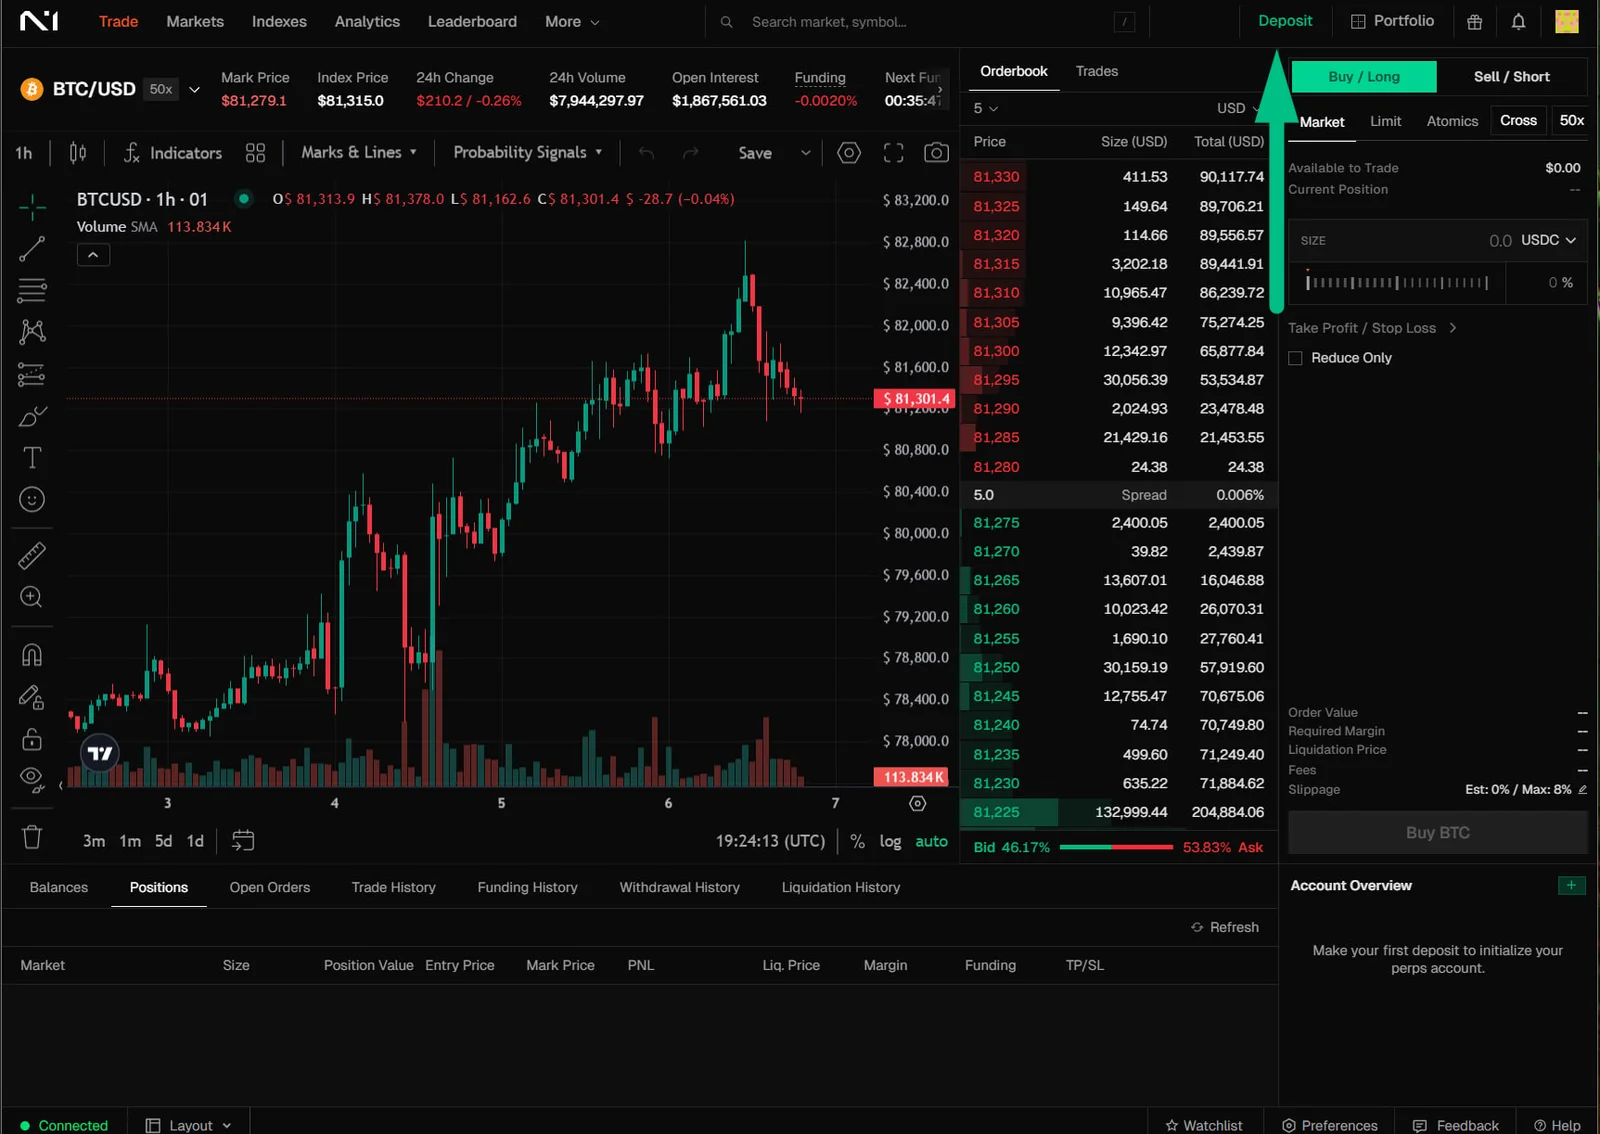Select the crosshair cursor tool
1600x1134 pixels.
click(32, 207)
